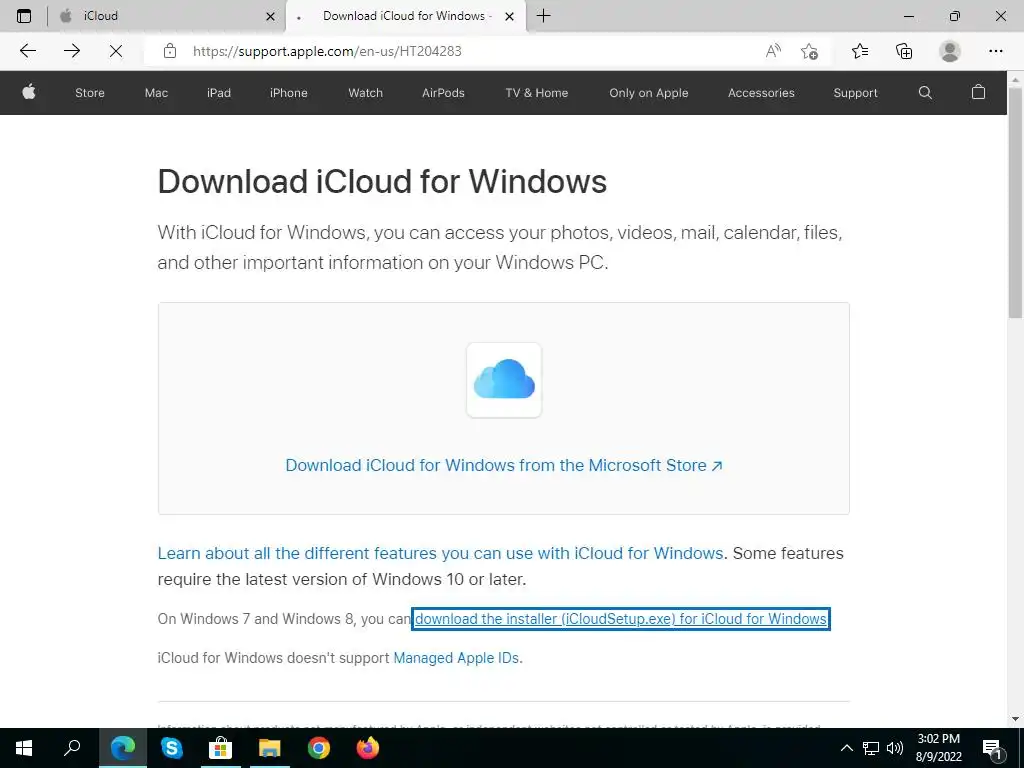
Task: Open the iPad menu item
Action: [219, 93]
